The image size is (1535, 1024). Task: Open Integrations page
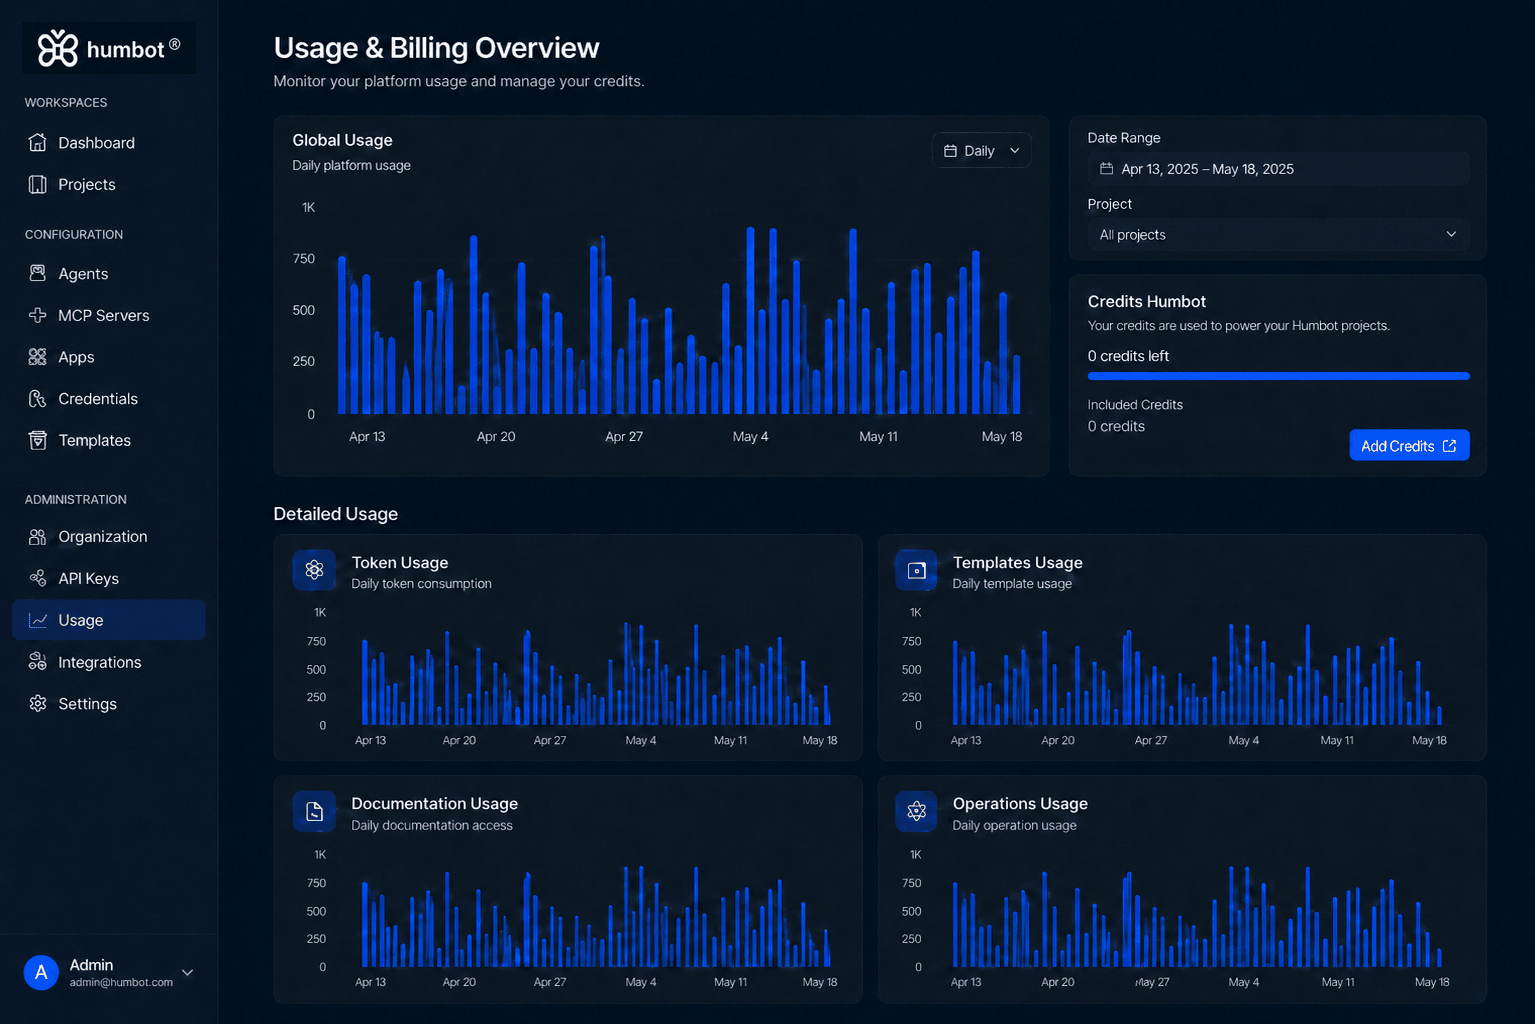pos(109,662)
